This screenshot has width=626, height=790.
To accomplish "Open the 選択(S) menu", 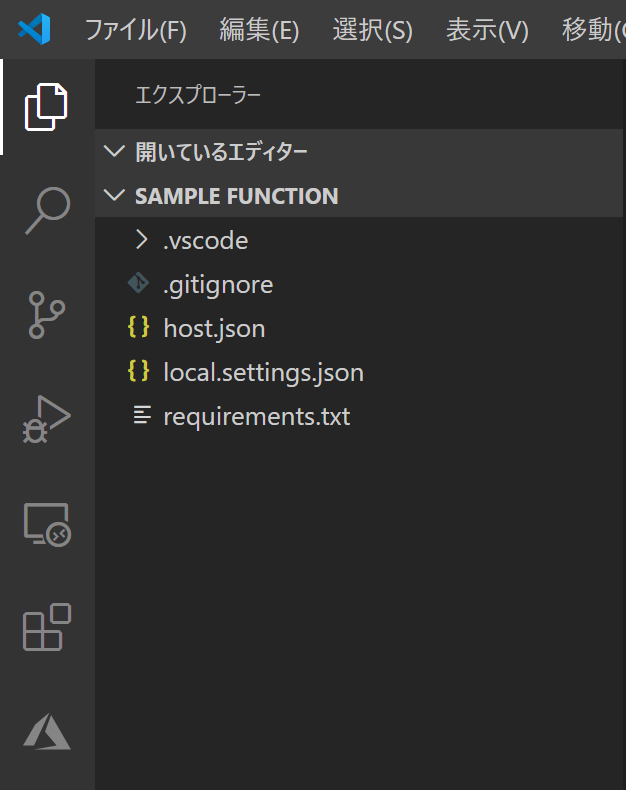I will coord(372,30).
